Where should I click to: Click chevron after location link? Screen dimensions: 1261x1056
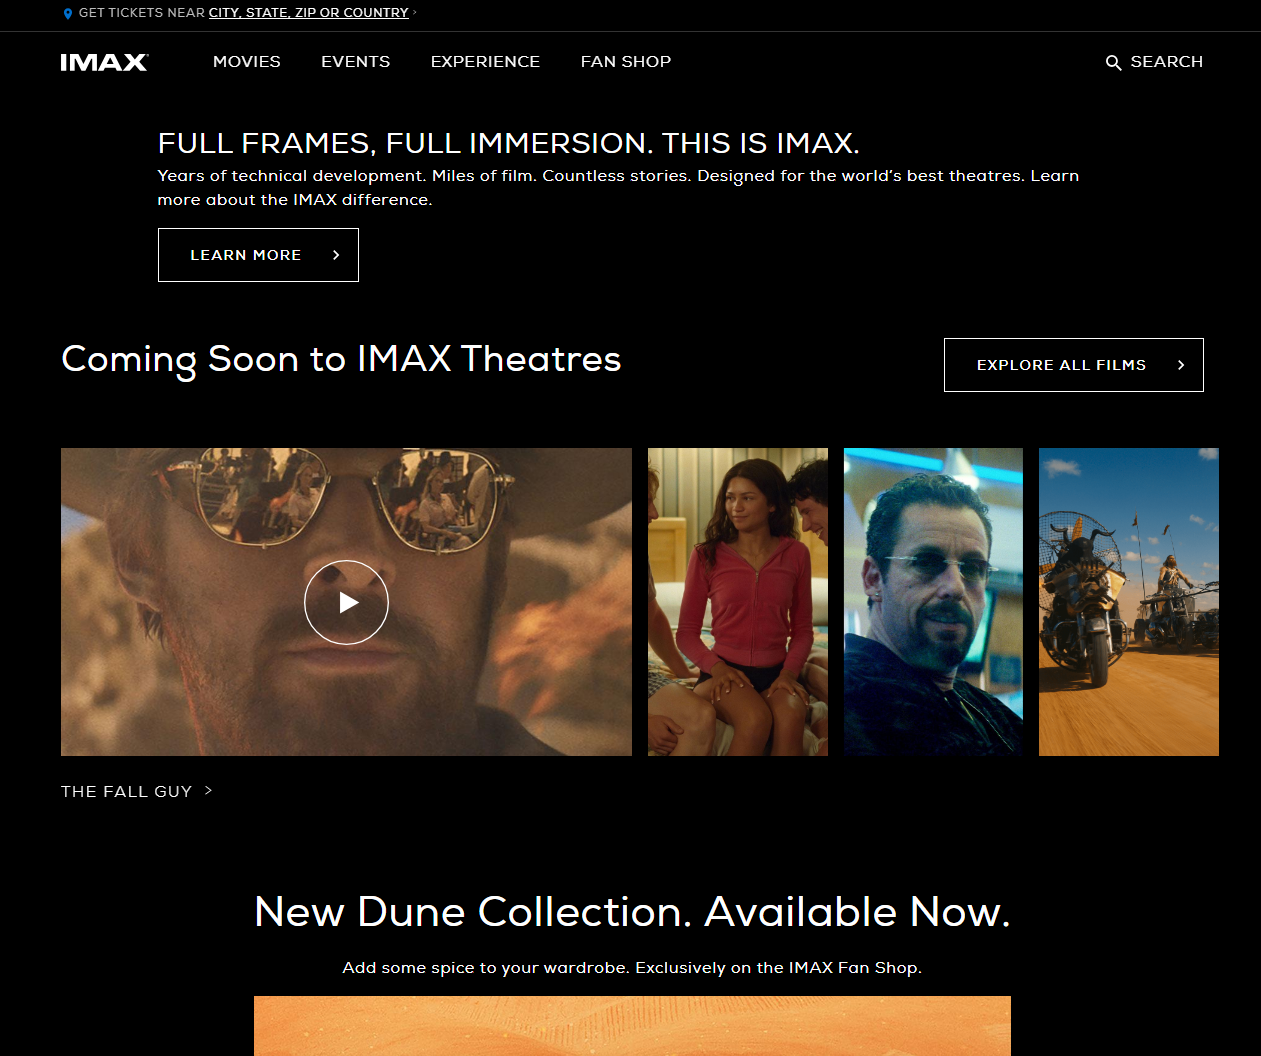tap(414, 12)
